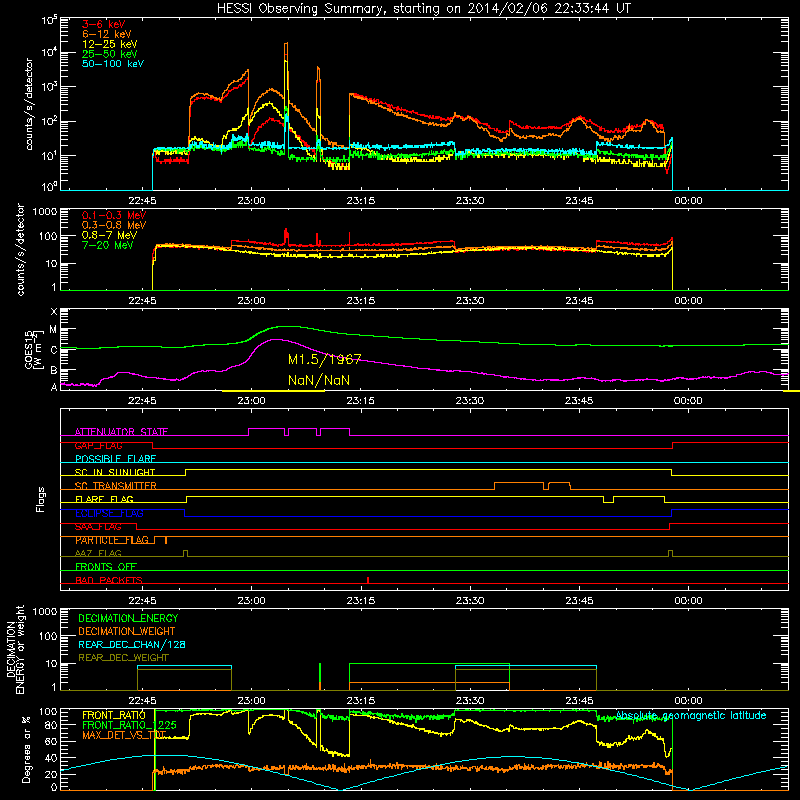Click the vertical Flags axis title

[x=41, y=499]
